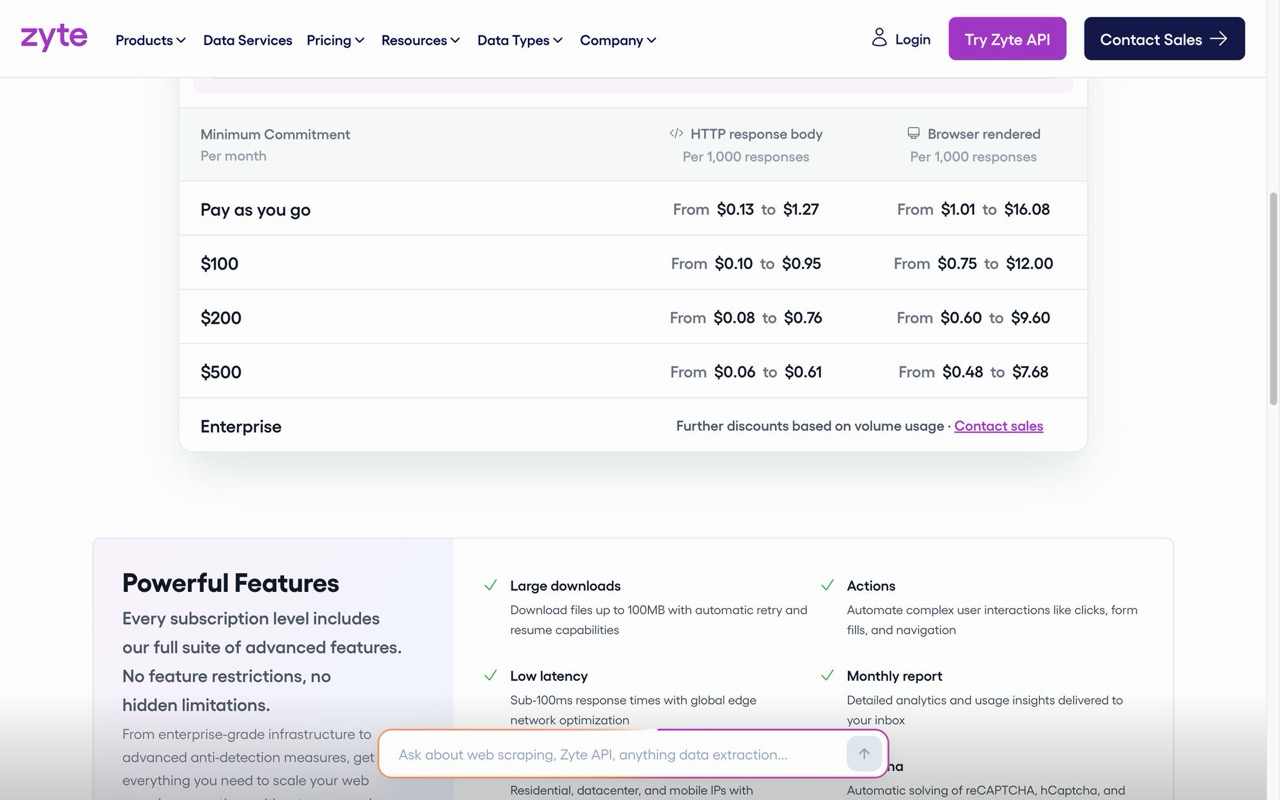Click the checkmark beside Low latency
The height and width of the screenshot is (800, 1280).
coord(491,675)
